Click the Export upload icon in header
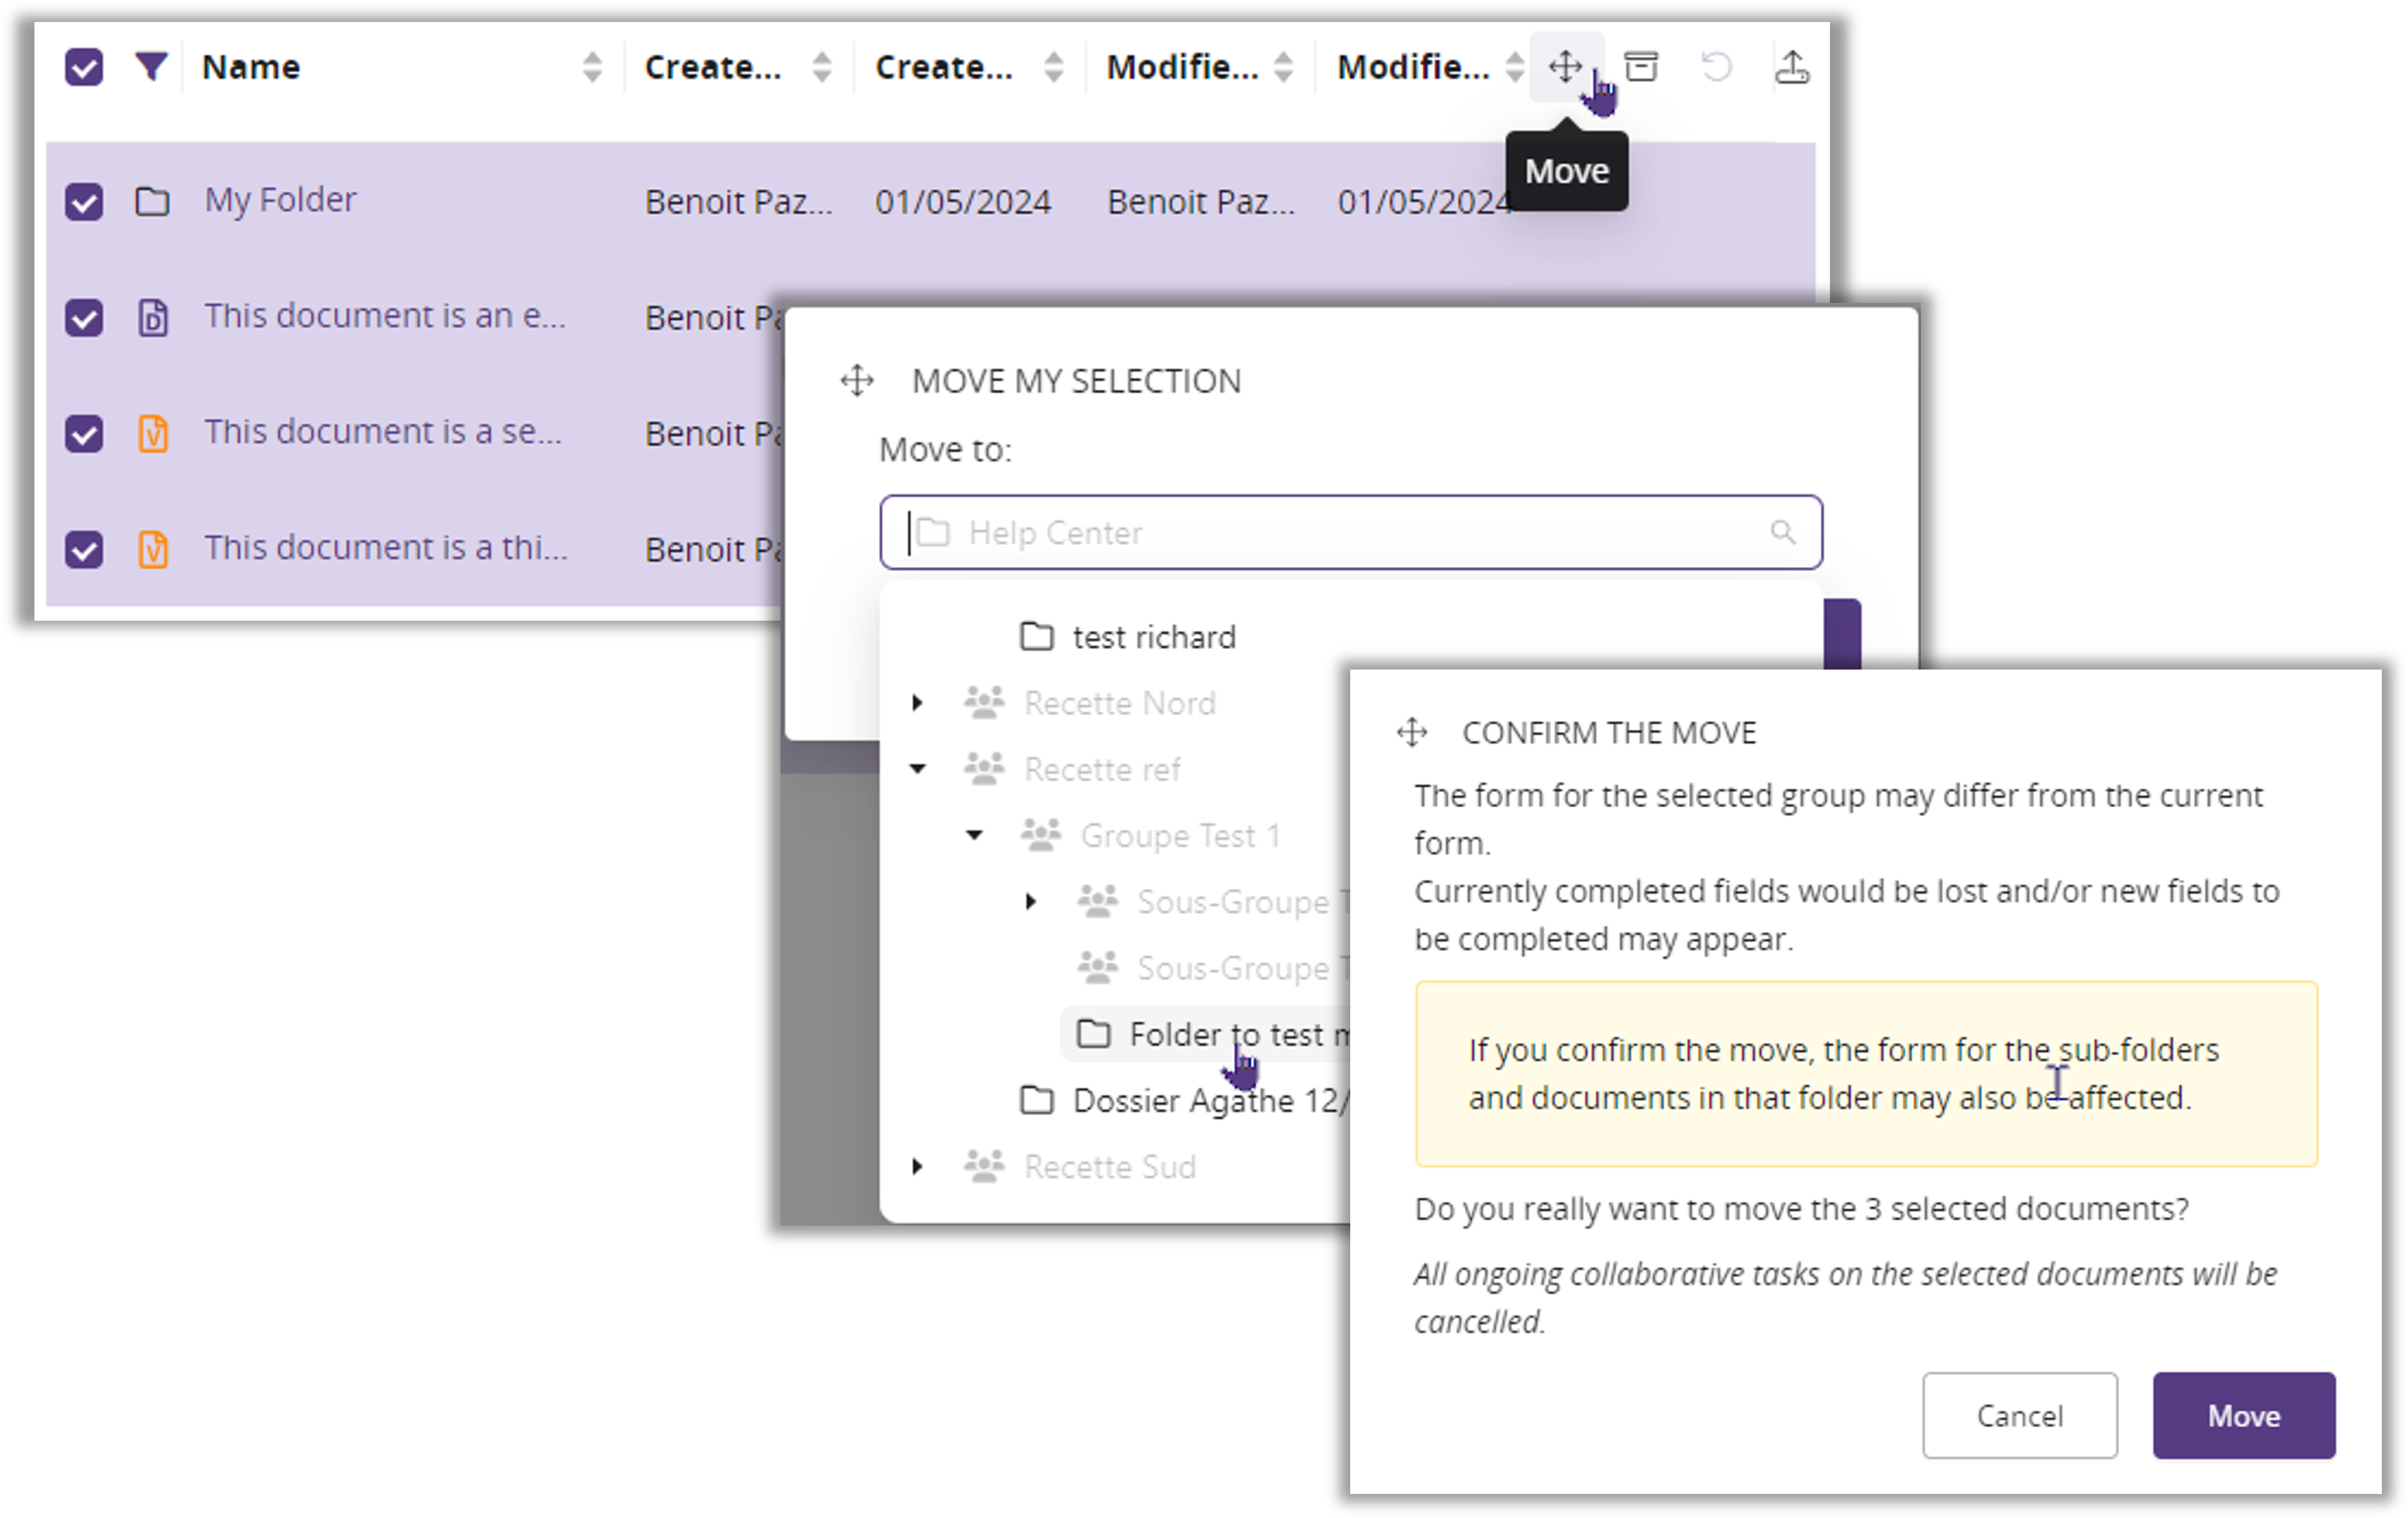The height and width of the screenshot is (1518, 2408). coord(1791,67)
